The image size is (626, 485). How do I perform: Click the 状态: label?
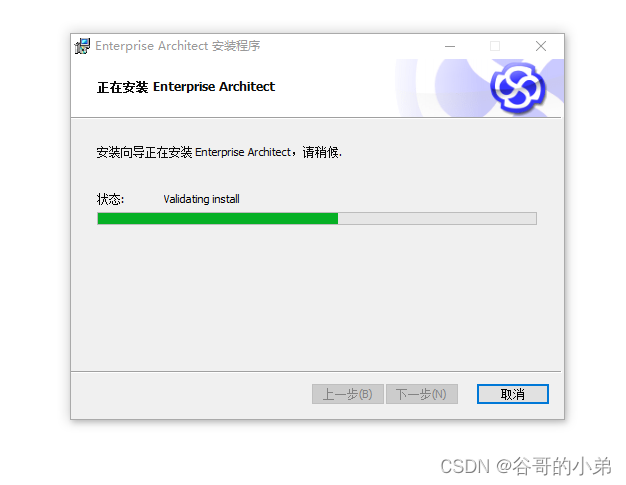110,199
